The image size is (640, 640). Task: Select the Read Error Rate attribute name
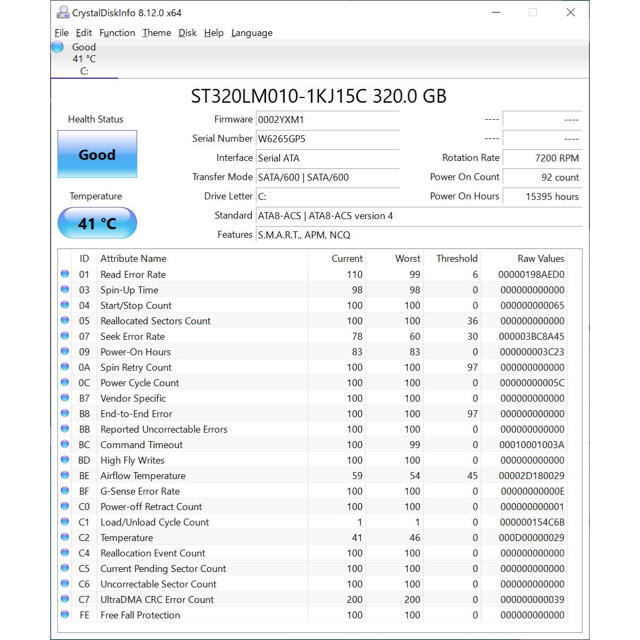click(133, 274)
